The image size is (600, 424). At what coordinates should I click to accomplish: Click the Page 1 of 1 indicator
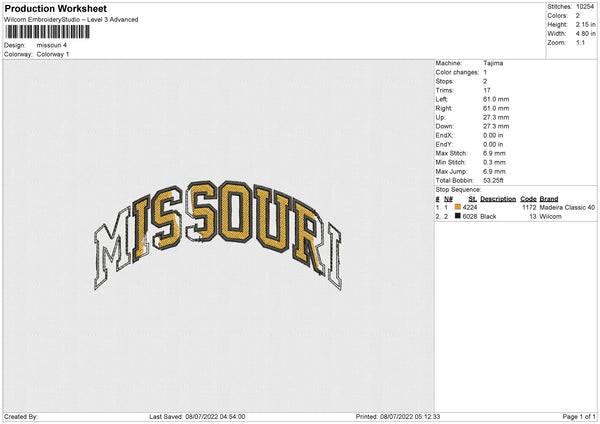coord(579,417)
